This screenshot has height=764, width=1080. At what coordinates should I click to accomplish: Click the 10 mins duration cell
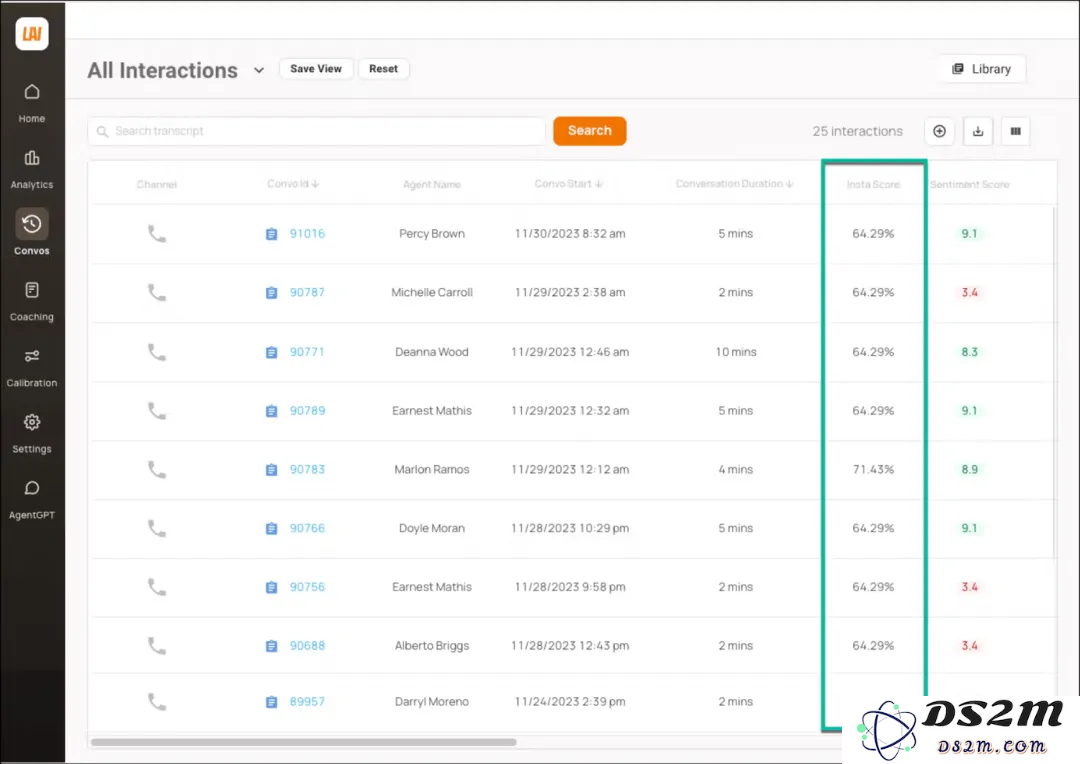click(736, 352)
